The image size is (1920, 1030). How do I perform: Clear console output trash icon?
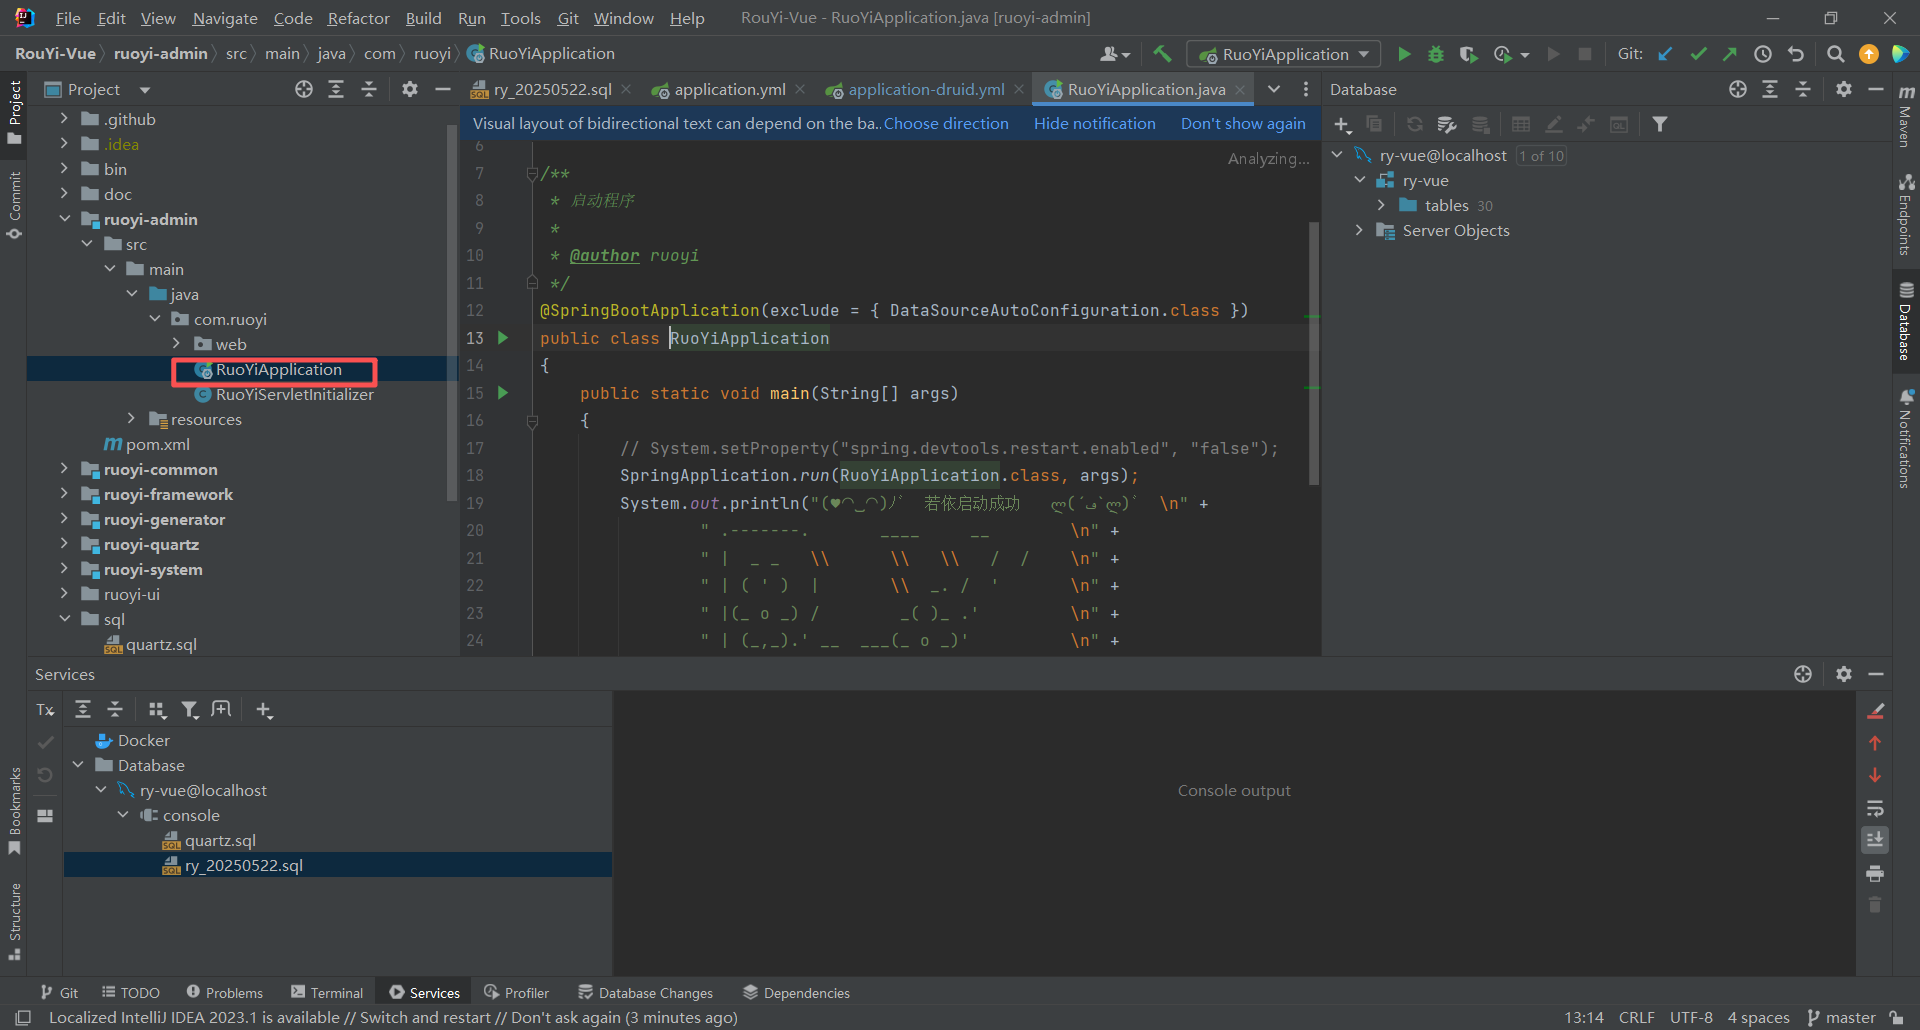coord(1875,905)
